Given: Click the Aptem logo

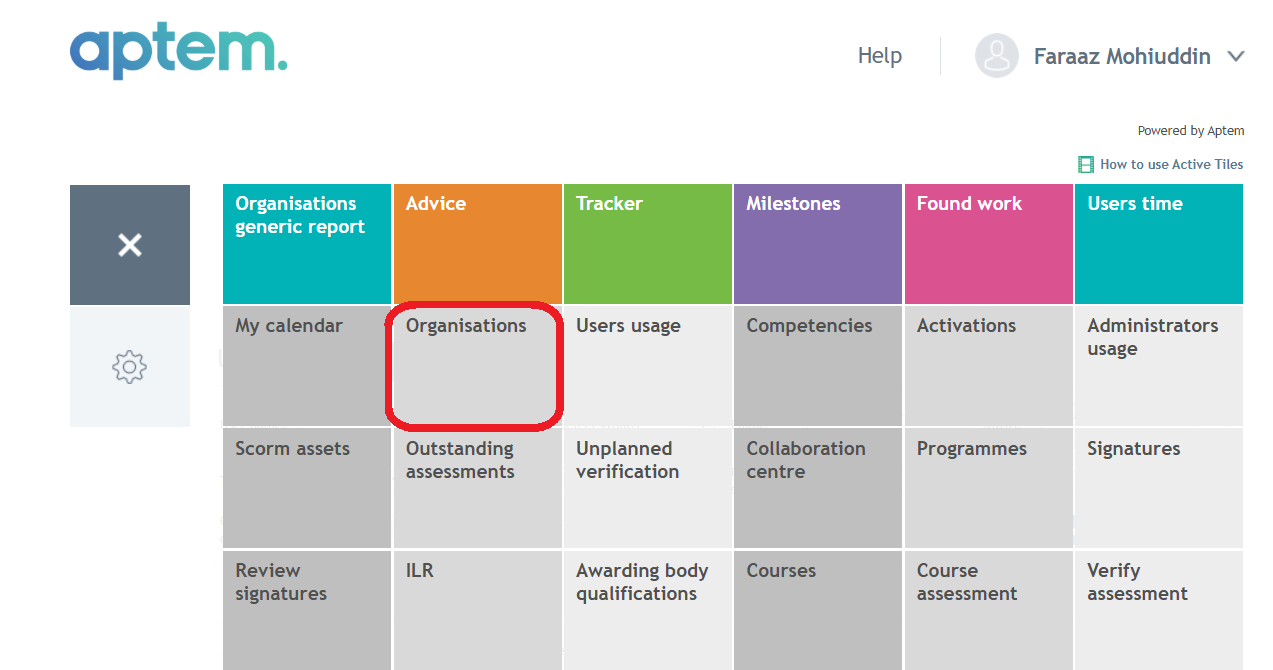Looking at the screenshot, I should pos(178,54).
